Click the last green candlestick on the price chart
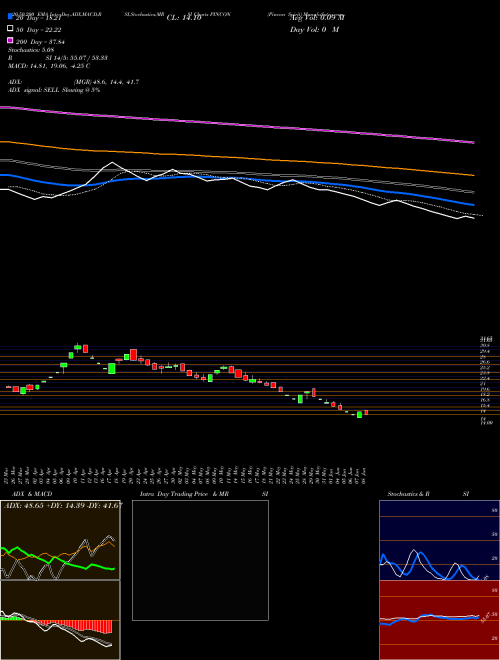500x660 pixels. (359, 415)
